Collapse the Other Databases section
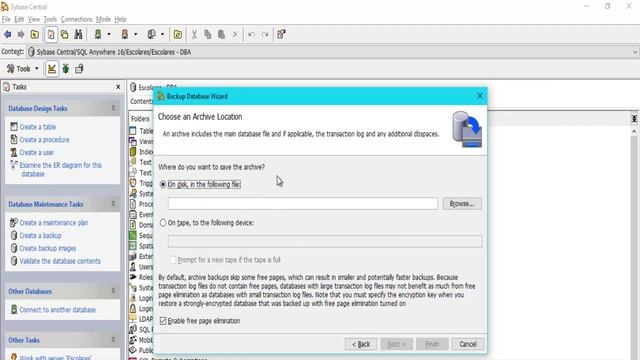This screenshot has height=360, width=640. pyautogui.click(x=113, y=291)
